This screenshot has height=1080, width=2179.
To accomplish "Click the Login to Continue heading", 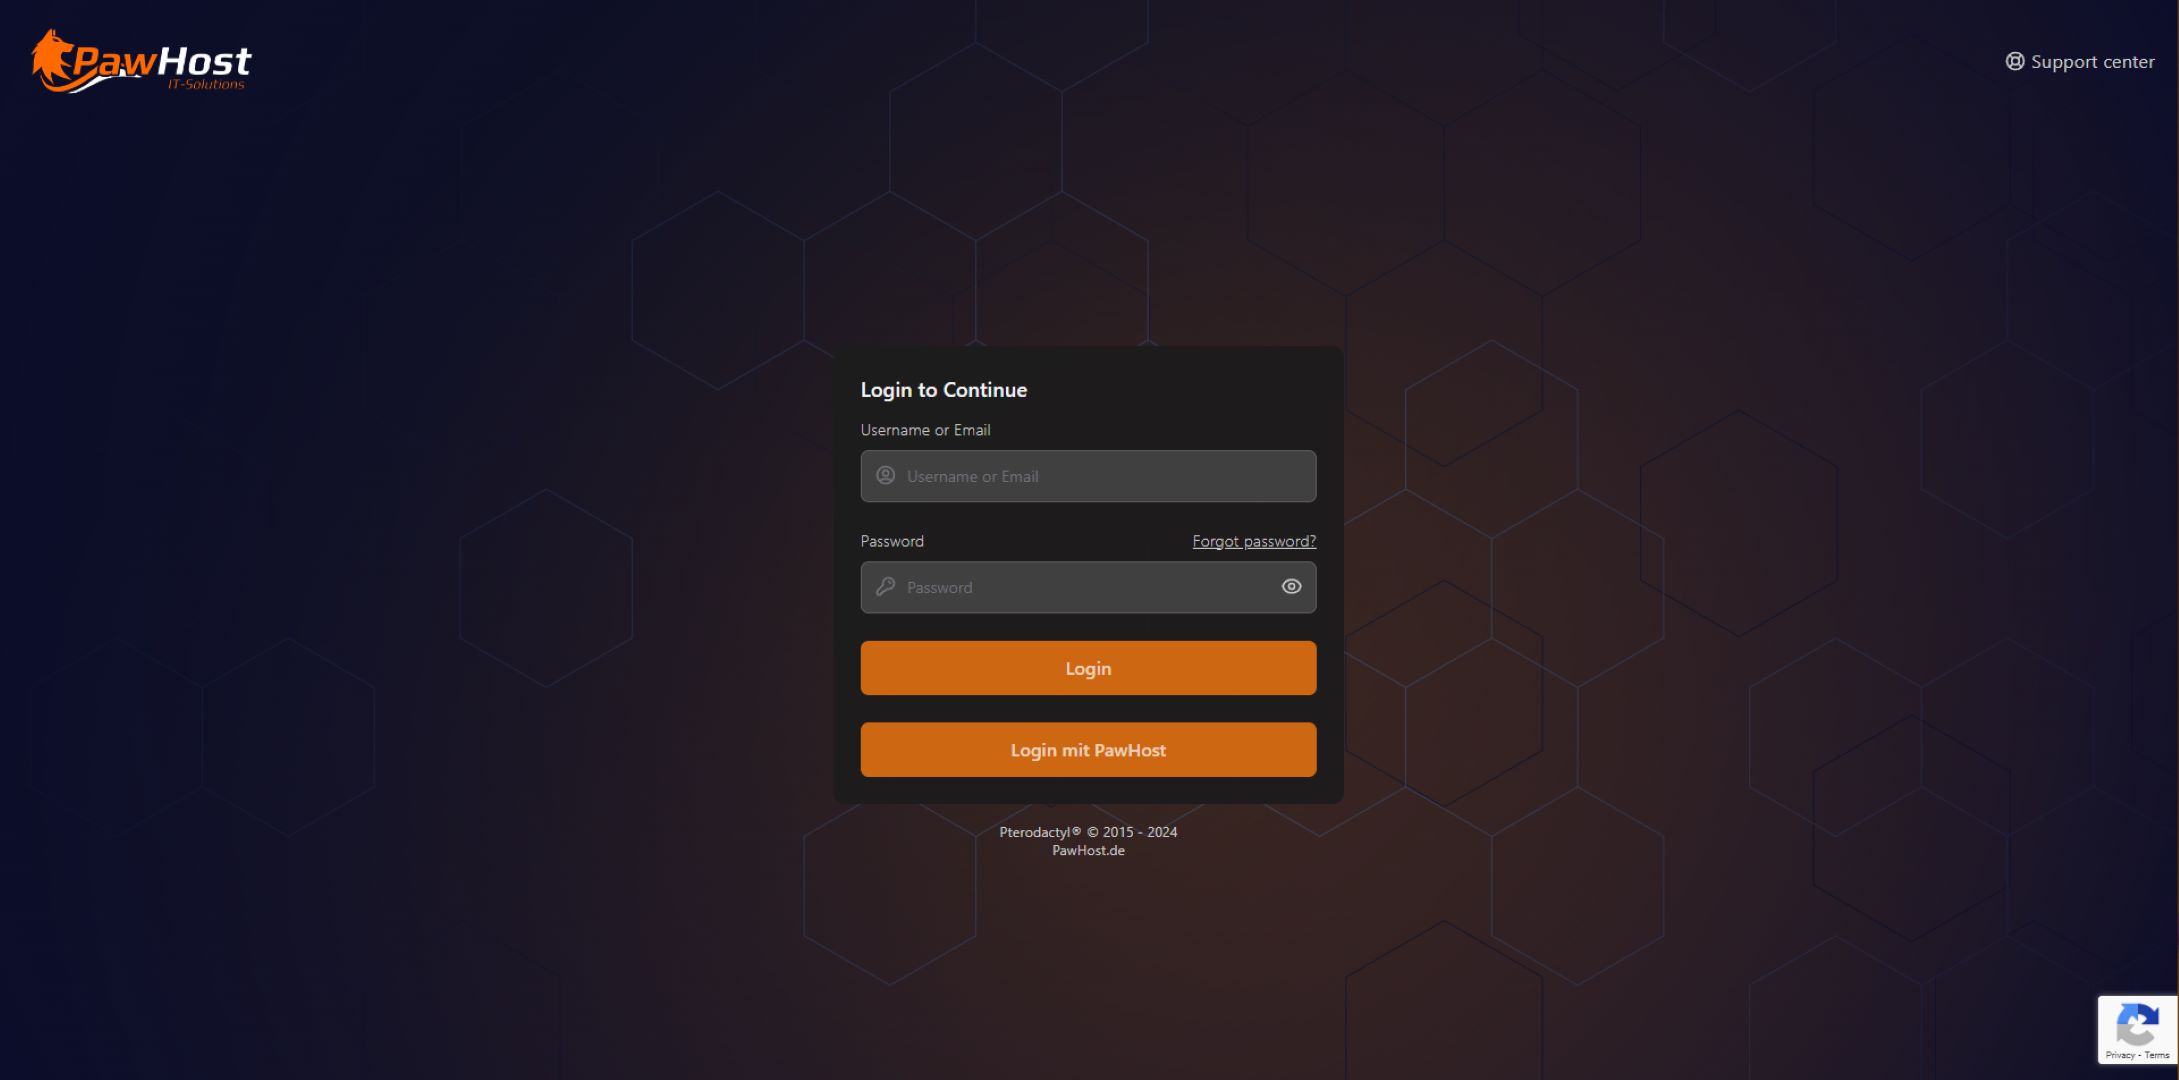I will coord(943,390).
